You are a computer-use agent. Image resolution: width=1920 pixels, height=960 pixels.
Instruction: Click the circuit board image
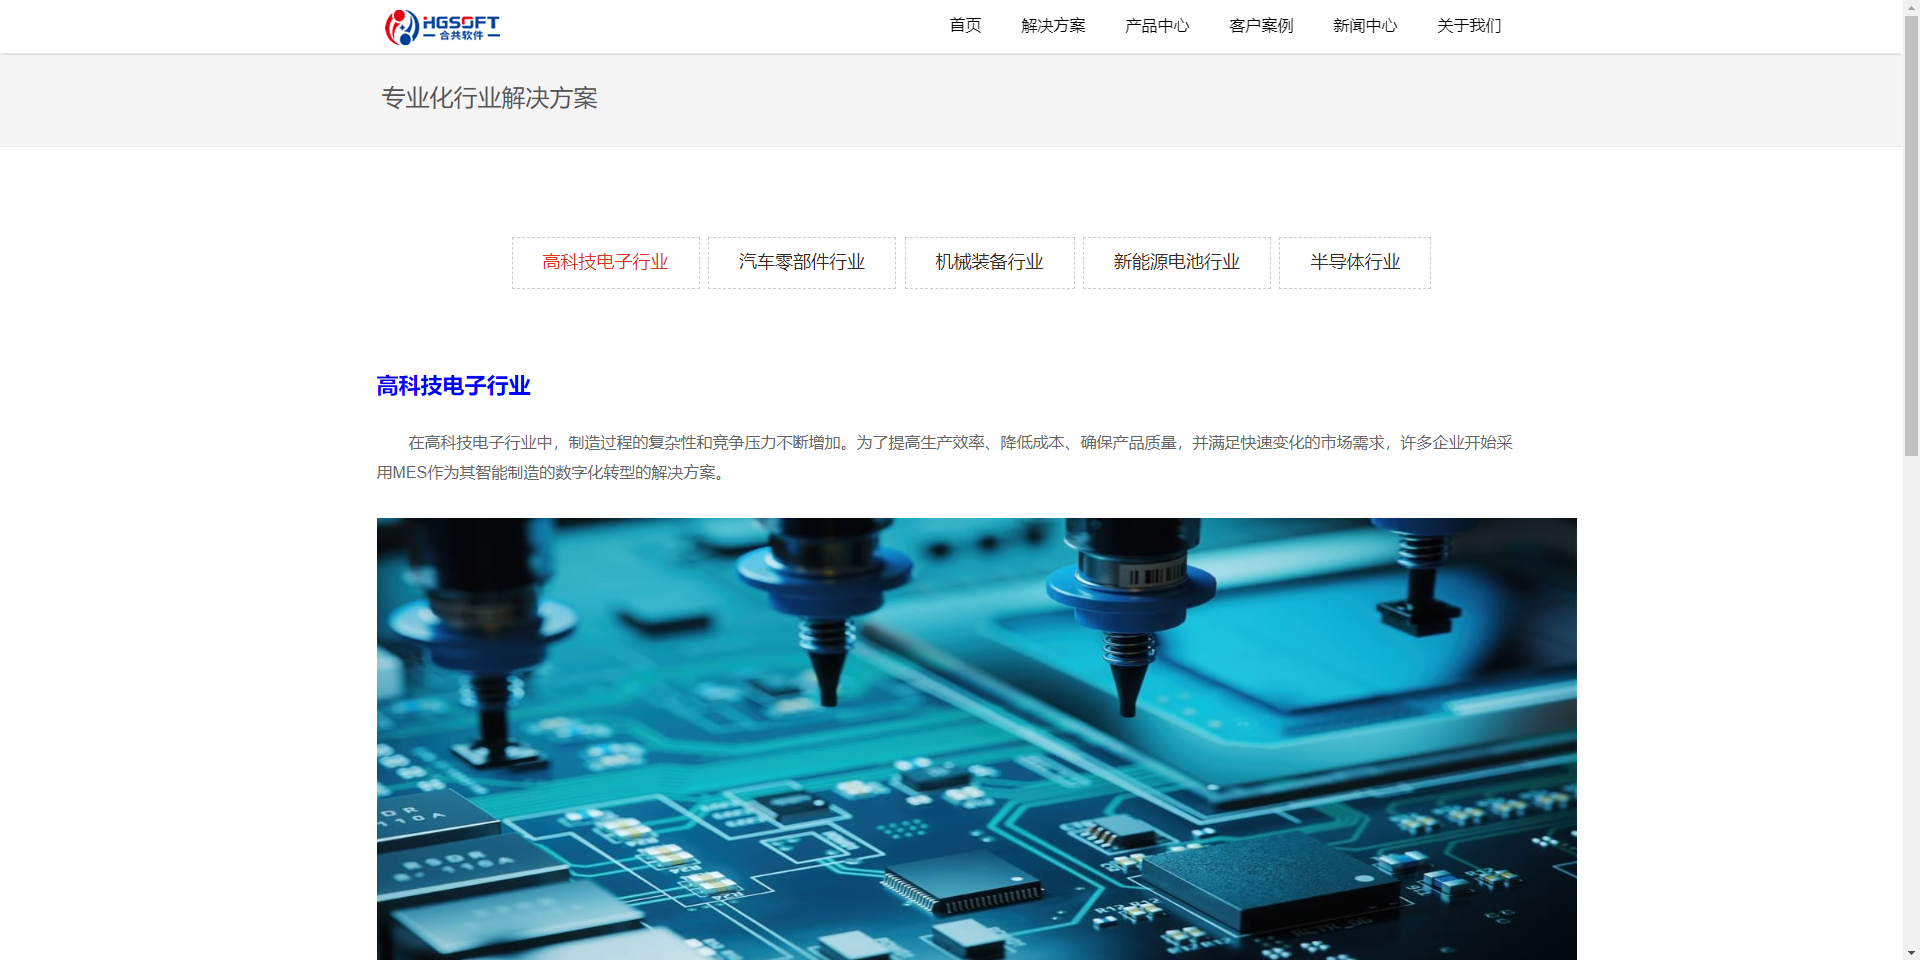[x=977, y=739]
